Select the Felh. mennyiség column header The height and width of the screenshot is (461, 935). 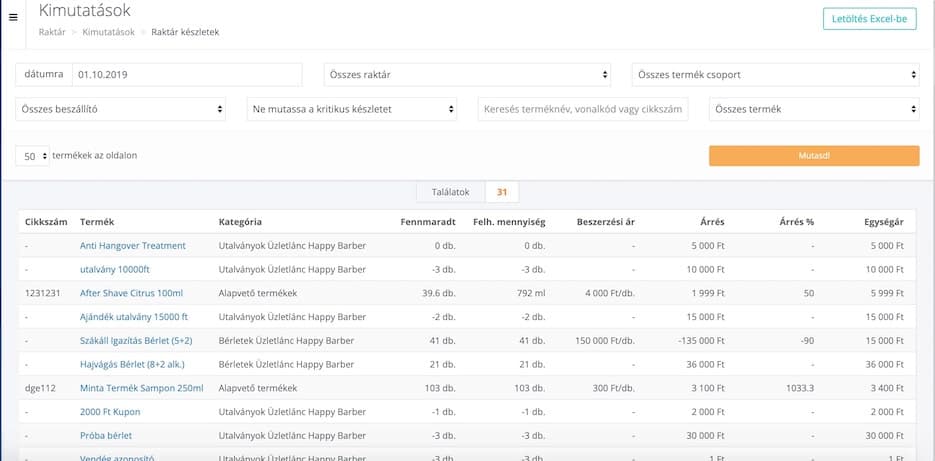pyautogui.click(x=509, y=222)
